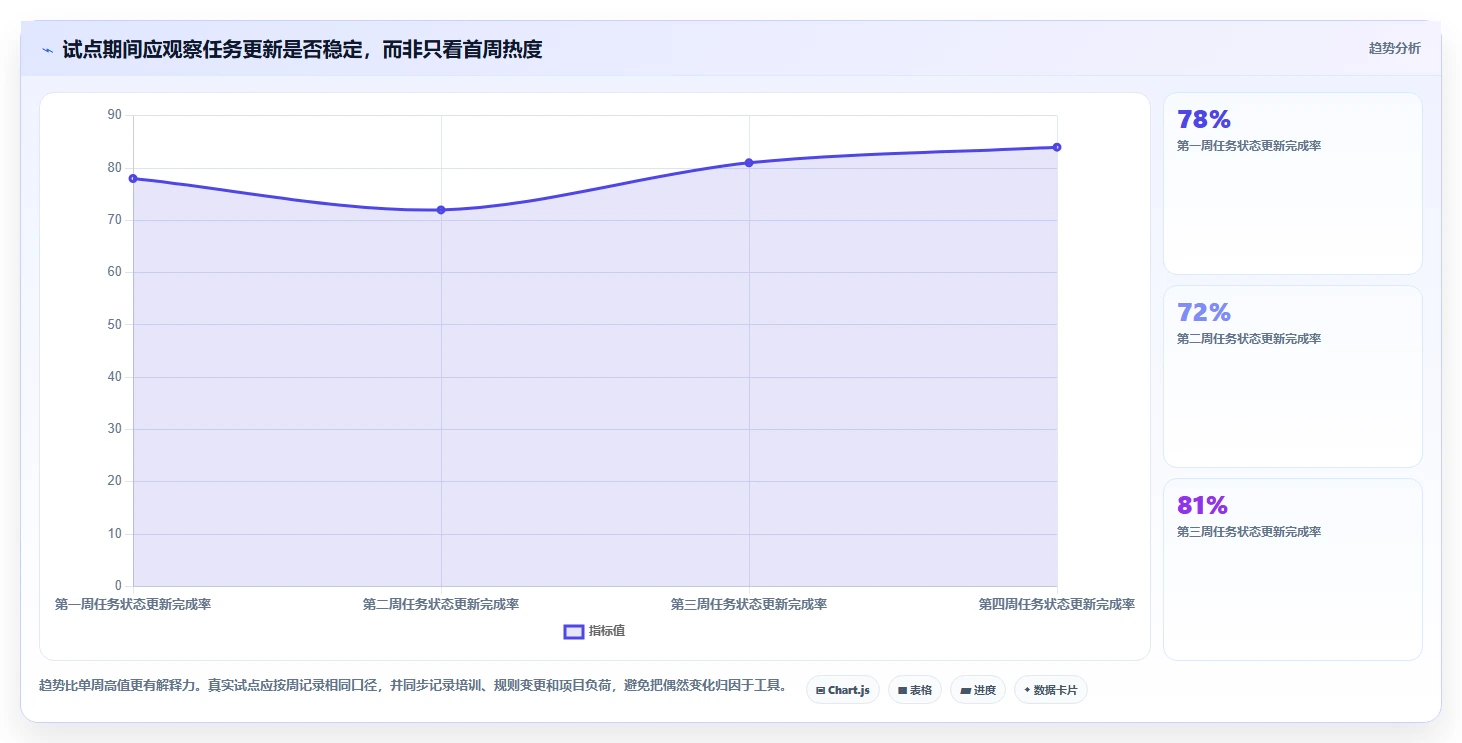This screenshot has width=1462, height=743.
Task: Click x-axis label 第三周任务状态更新完成率
Action: (x=749, y=604)
